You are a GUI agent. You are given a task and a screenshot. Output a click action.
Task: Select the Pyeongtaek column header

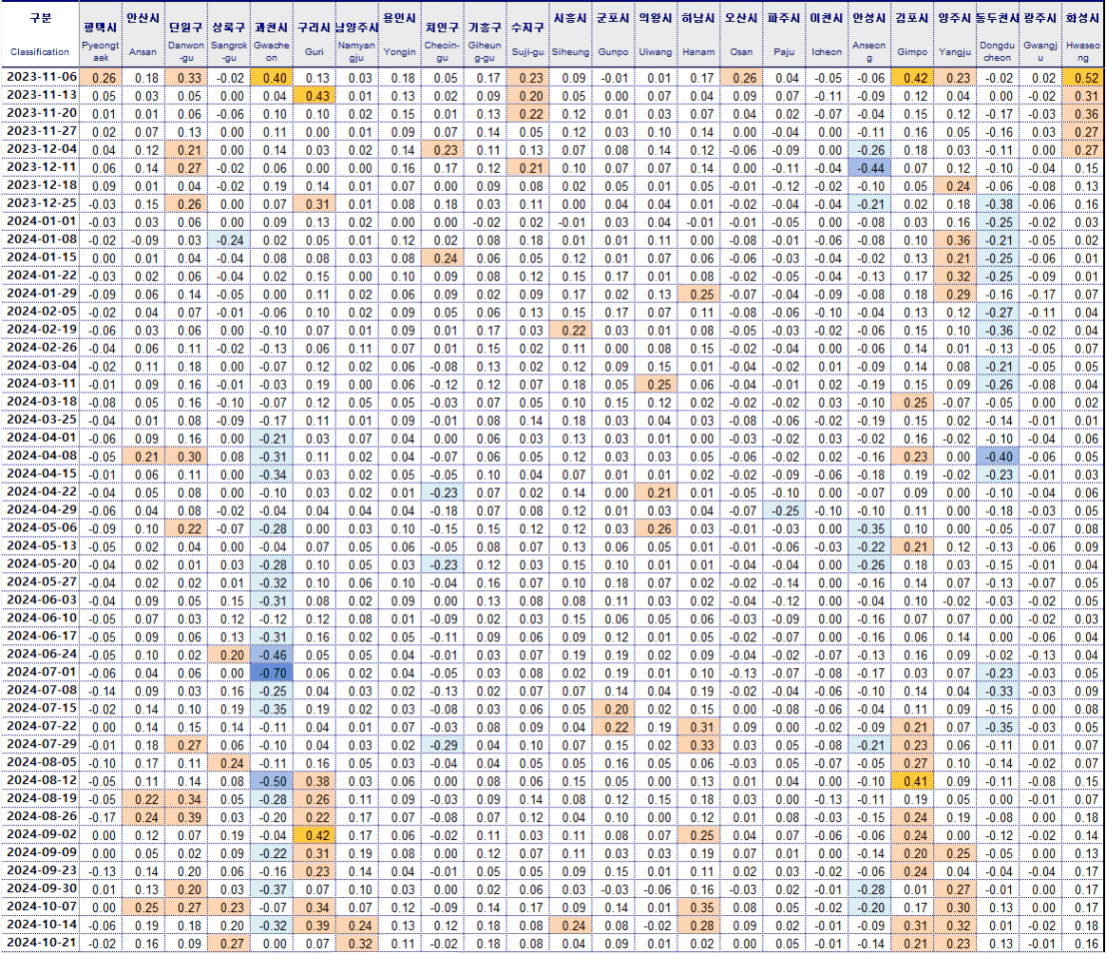[101, 34]
